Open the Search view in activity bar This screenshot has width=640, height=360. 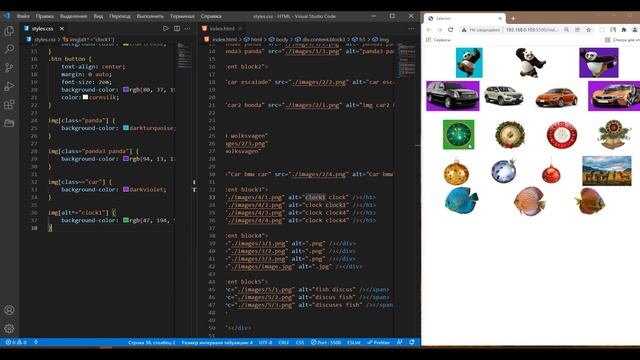point(9,49)
